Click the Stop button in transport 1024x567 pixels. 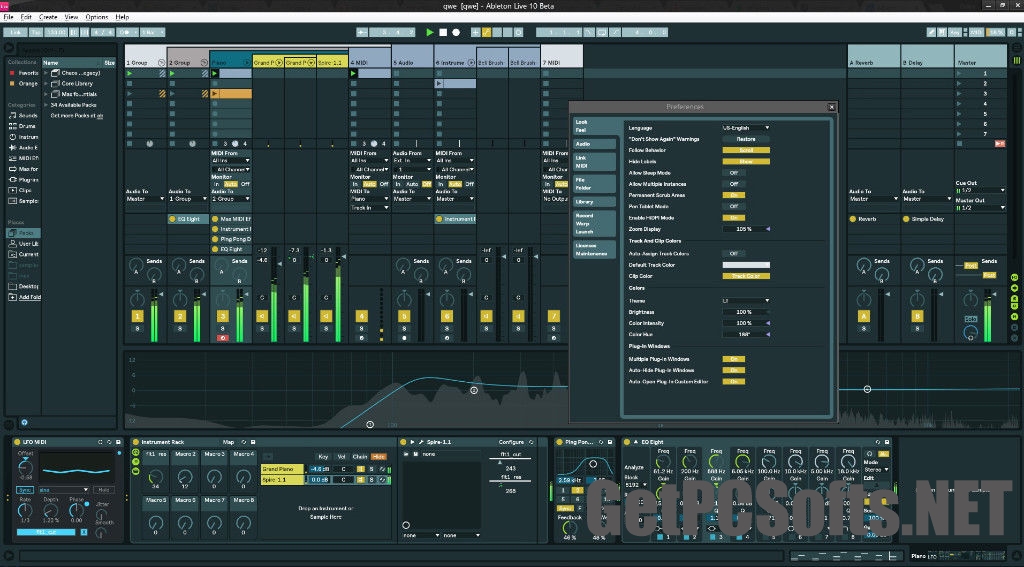[x=443, y=32]
